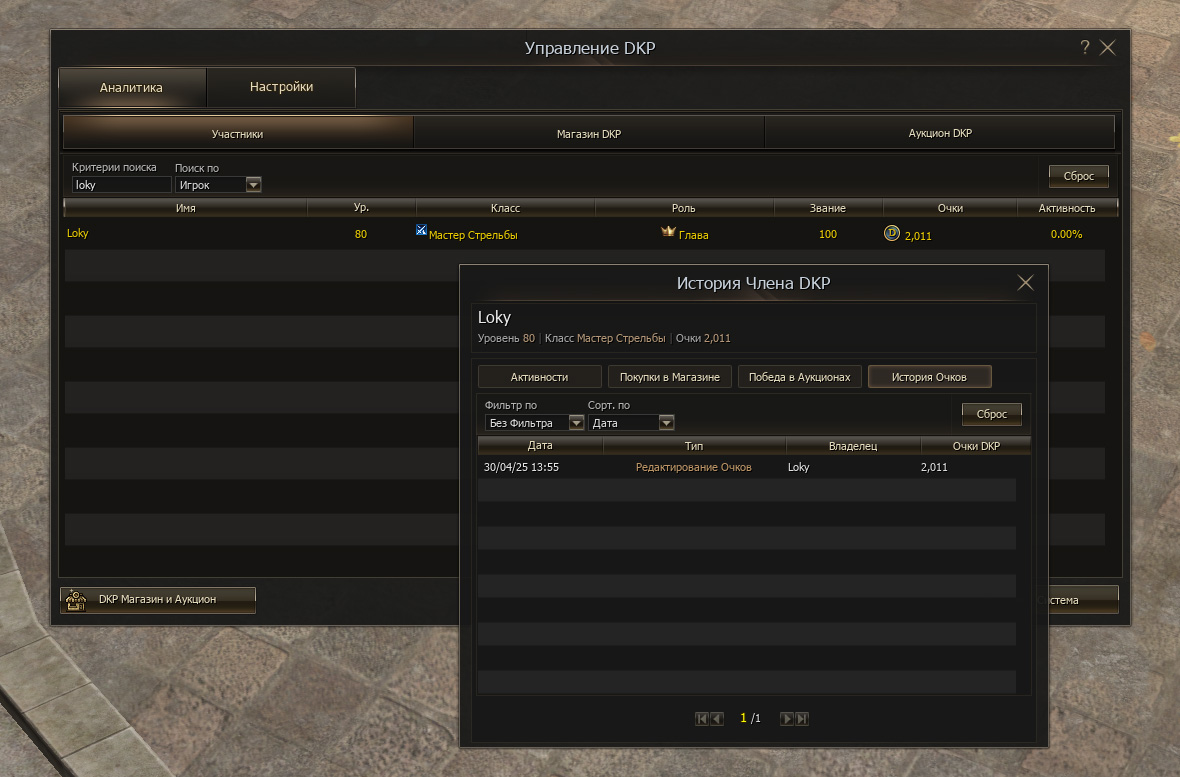Click the crown icon next to Глава
This screenshot has width=1180, height=777.
tap(668, 233)
